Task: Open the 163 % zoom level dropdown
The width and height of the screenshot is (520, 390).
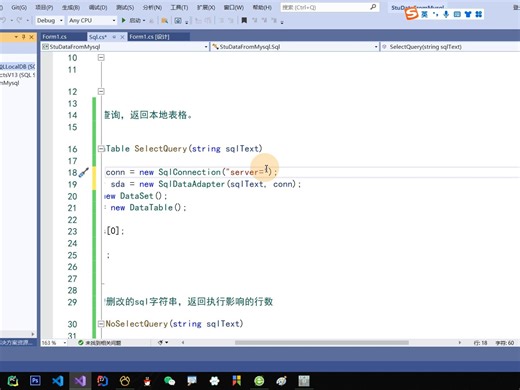Action: tap(54, 343)
